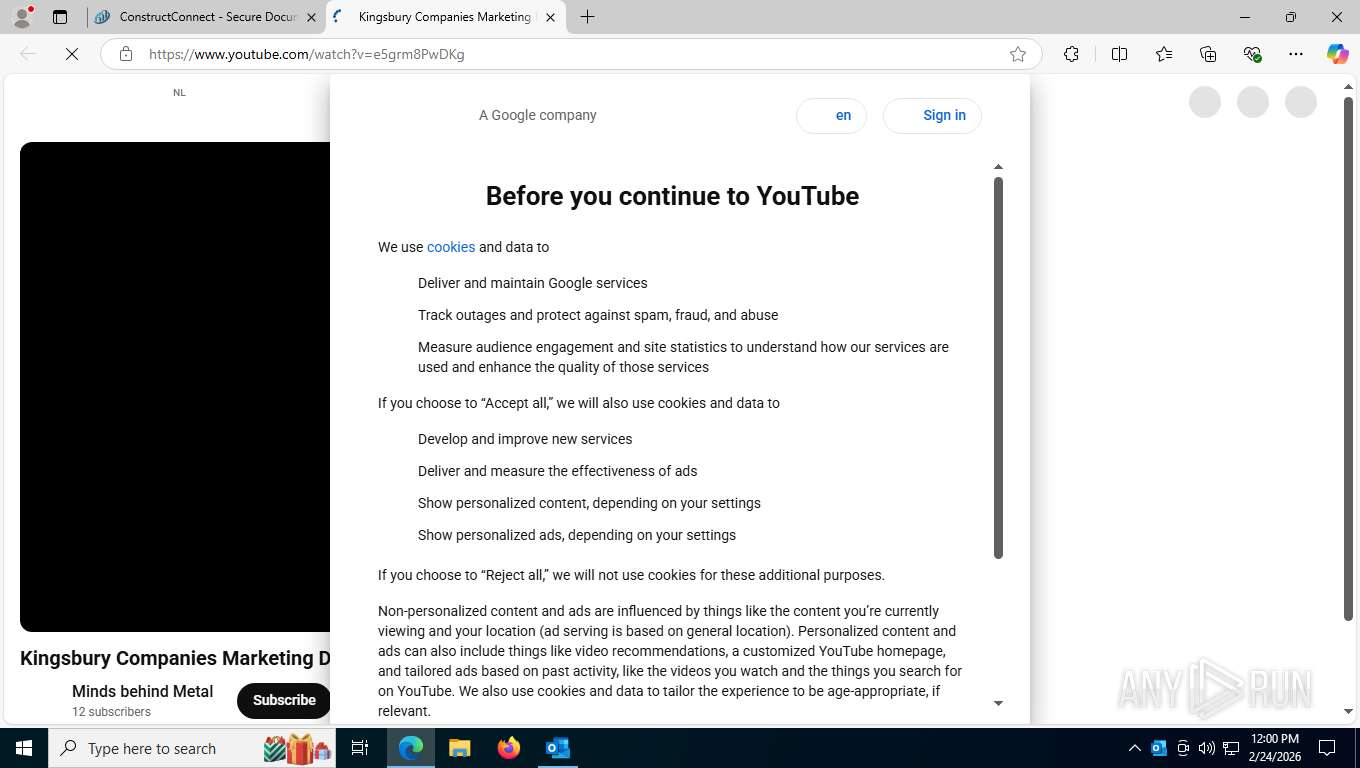Image resolution: width=1360 pixels, height=768 pixels.
Task: View site information lock icon
Action: 125,54
